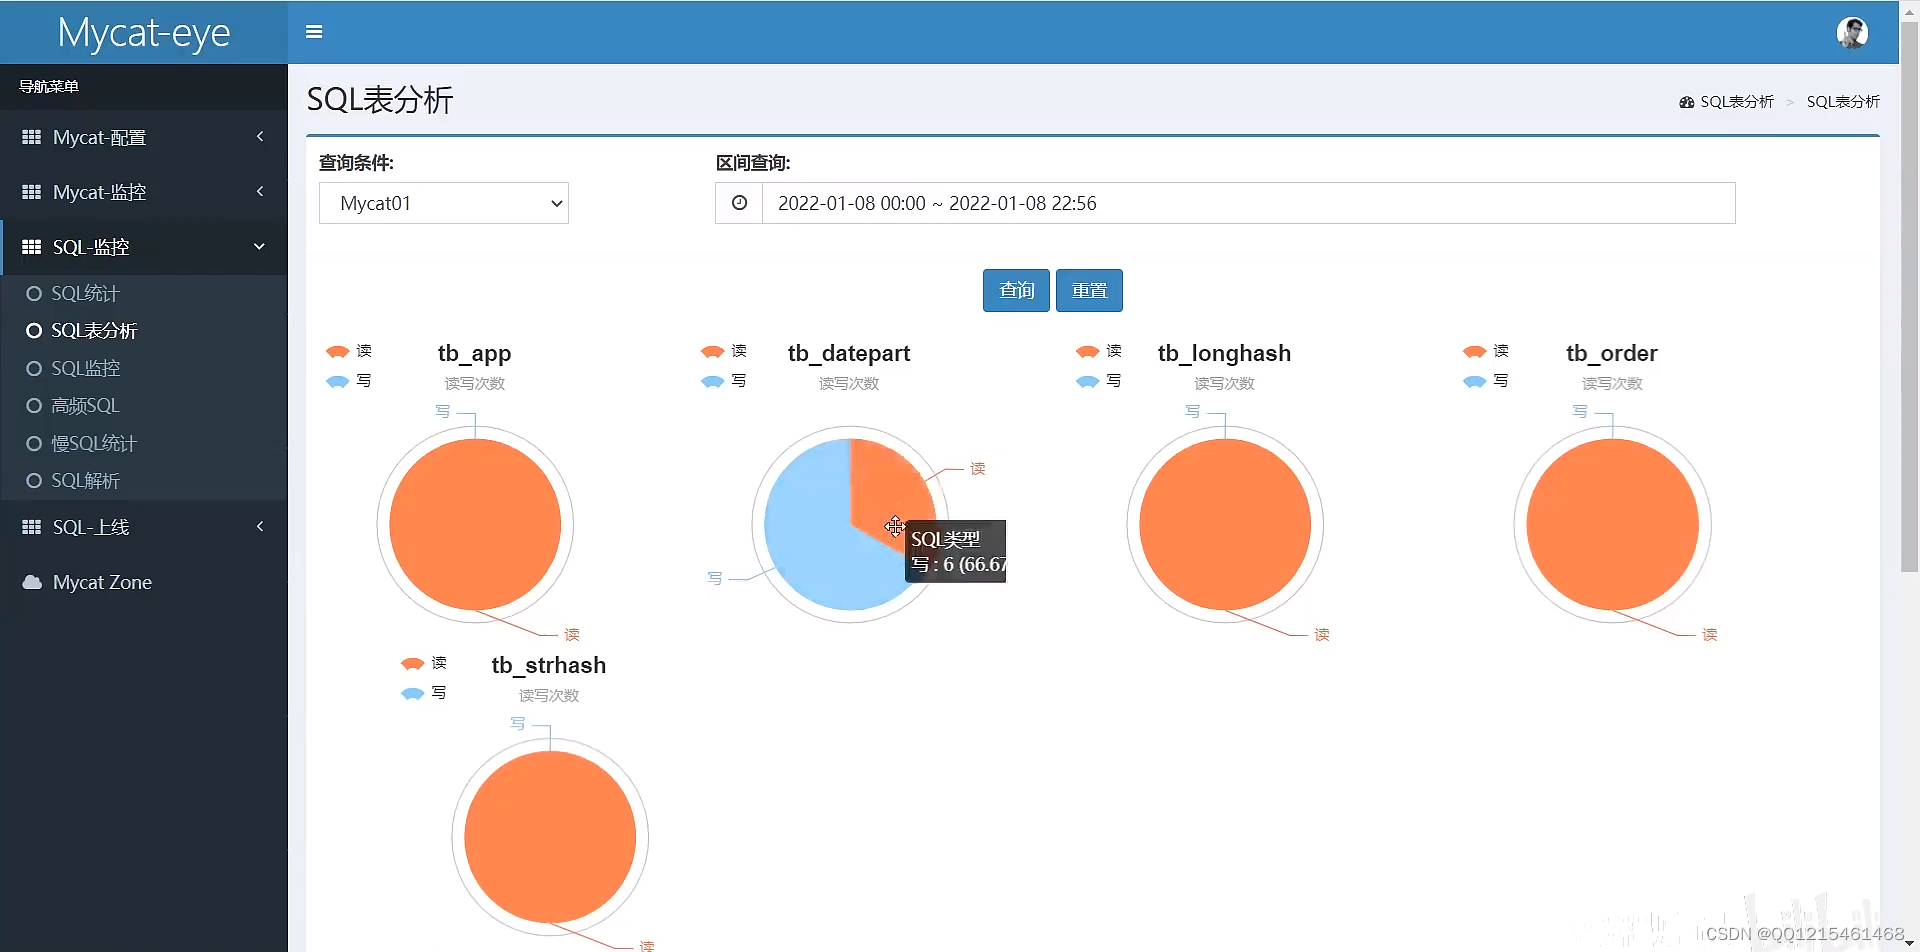Open the user avatar menu
The width and height of the screenshot is (1920, 952).
coord(1852,32)
